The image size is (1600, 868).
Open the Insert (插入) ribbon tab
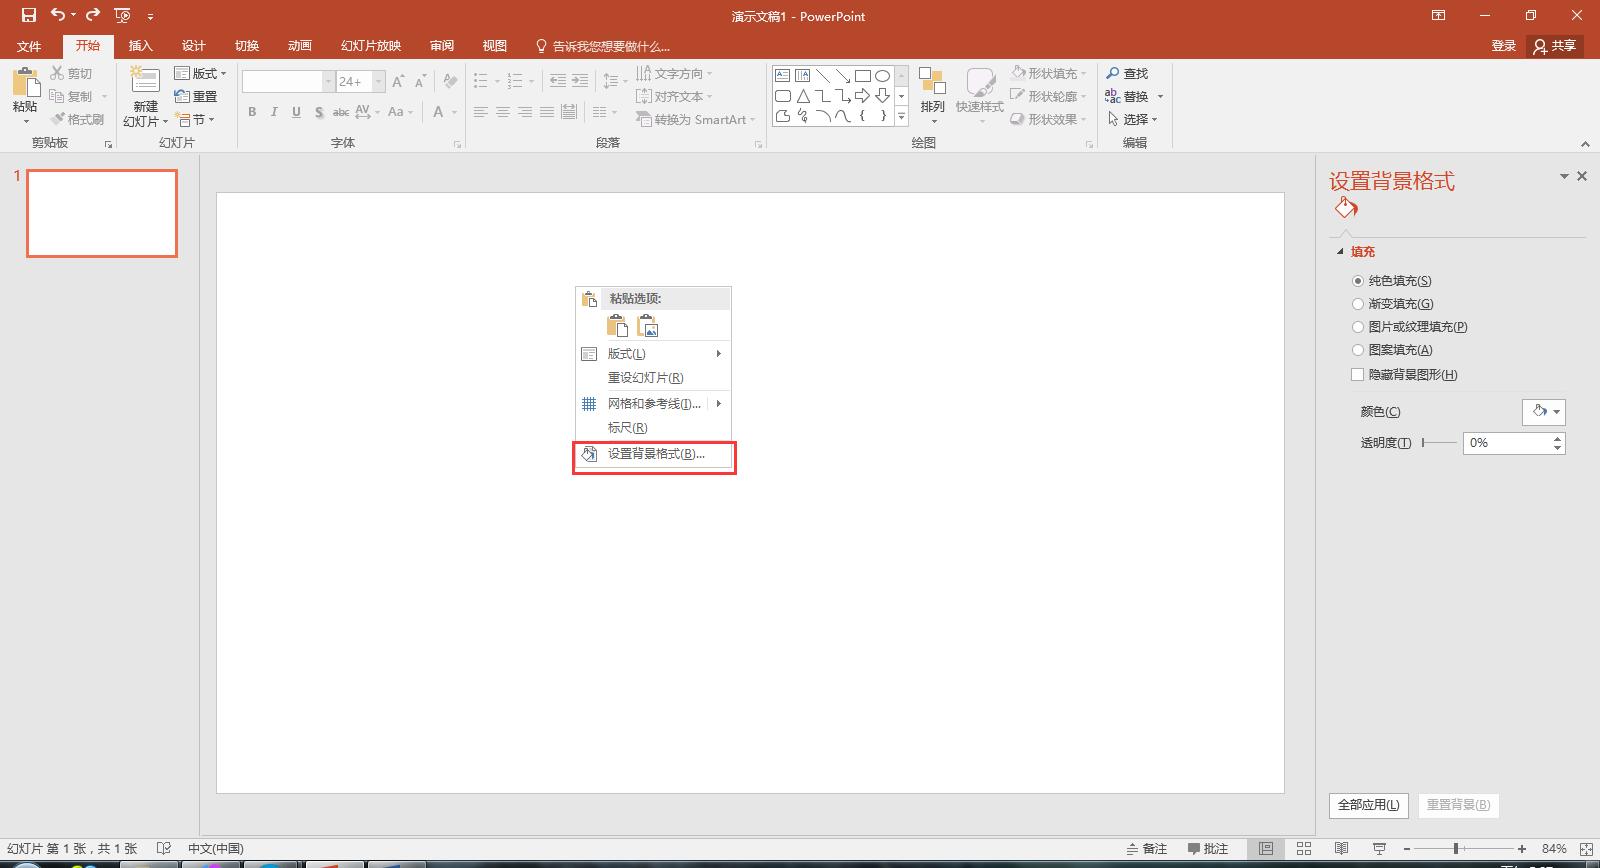pyautogui.click(x=140, y=46)
